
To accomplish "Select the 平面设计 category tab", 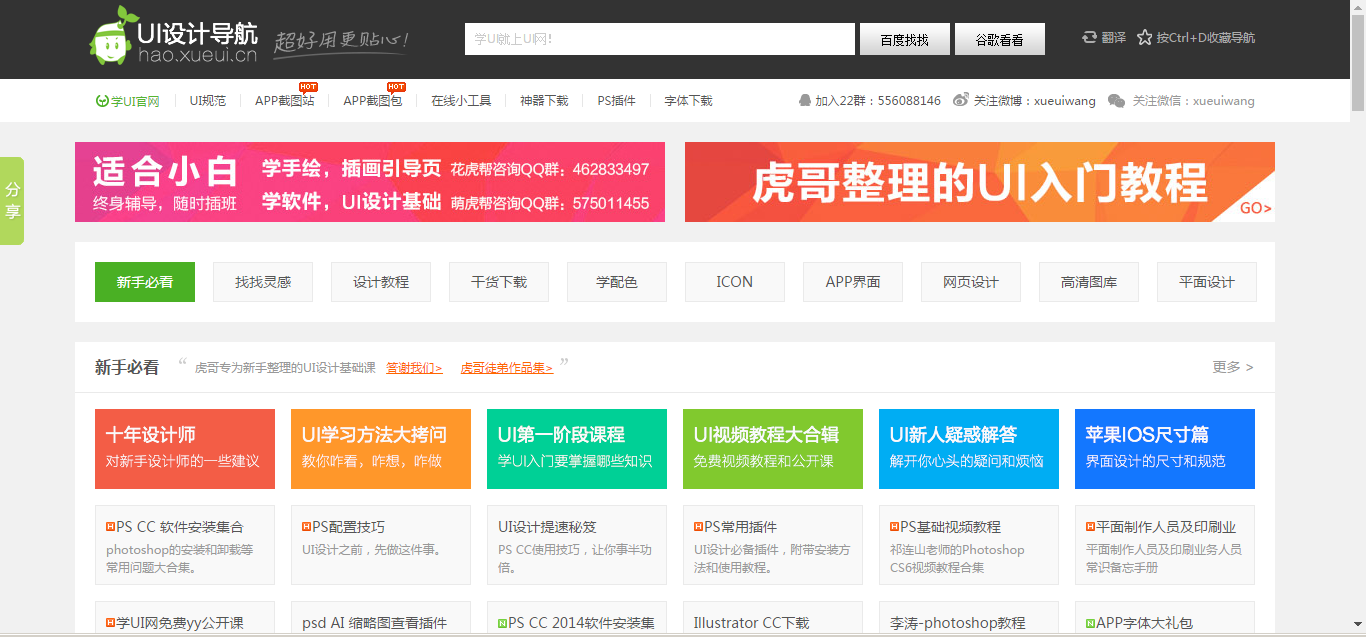I will pyautogui.click(x=1207, y=282).
